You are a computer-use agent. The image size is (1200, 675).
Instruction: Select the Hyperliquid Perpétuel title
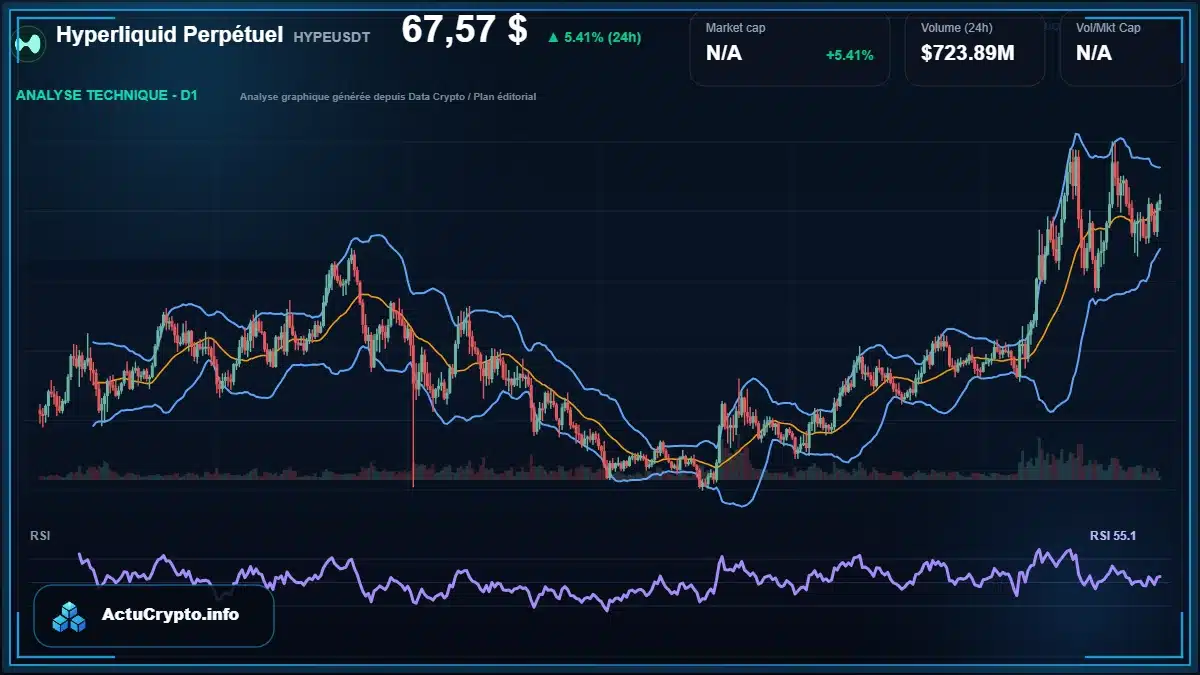(x=170, y=35)
